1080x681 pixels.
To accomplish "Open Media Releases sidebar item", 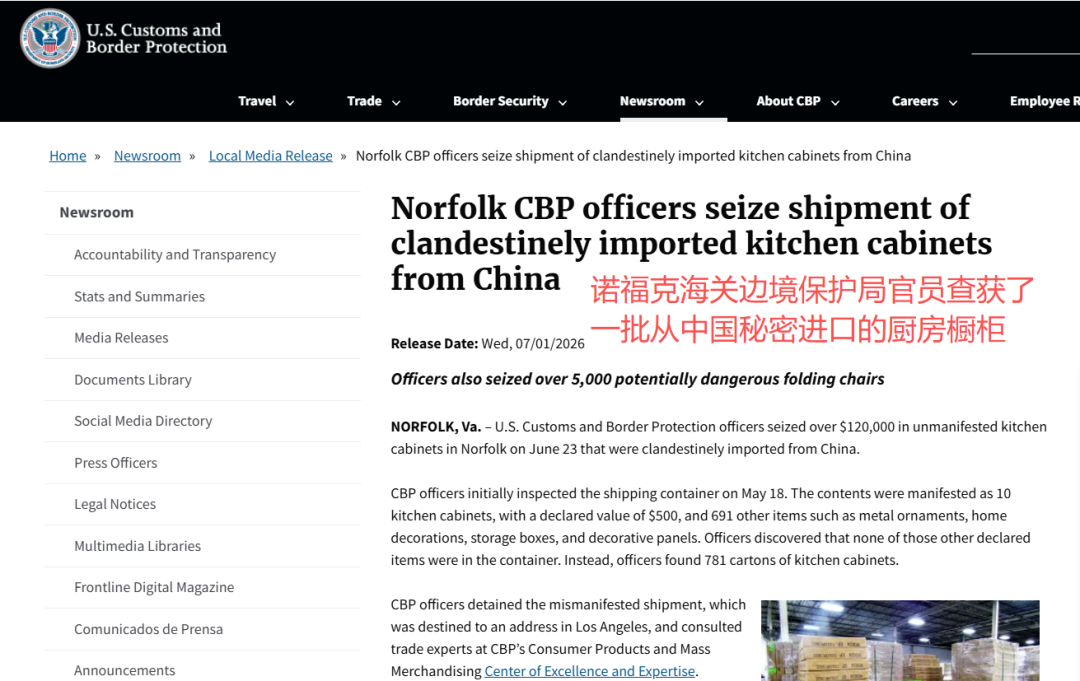I will (121, 338).
